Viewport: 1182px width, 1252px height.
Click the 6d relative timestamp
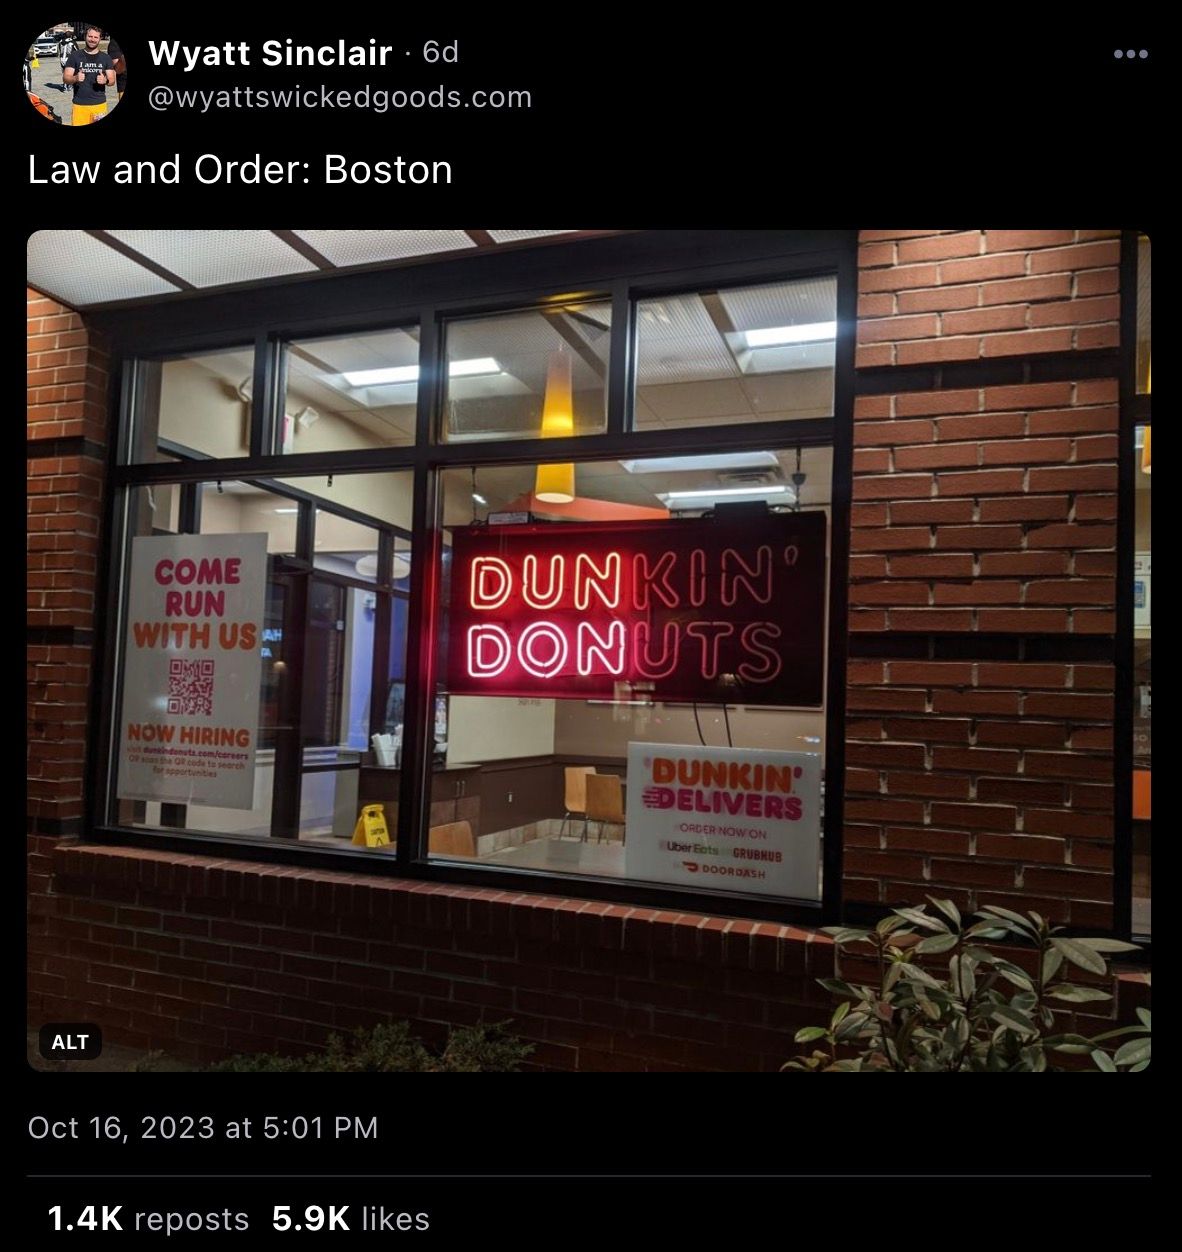pyautogui.click(x=440, y=52)
